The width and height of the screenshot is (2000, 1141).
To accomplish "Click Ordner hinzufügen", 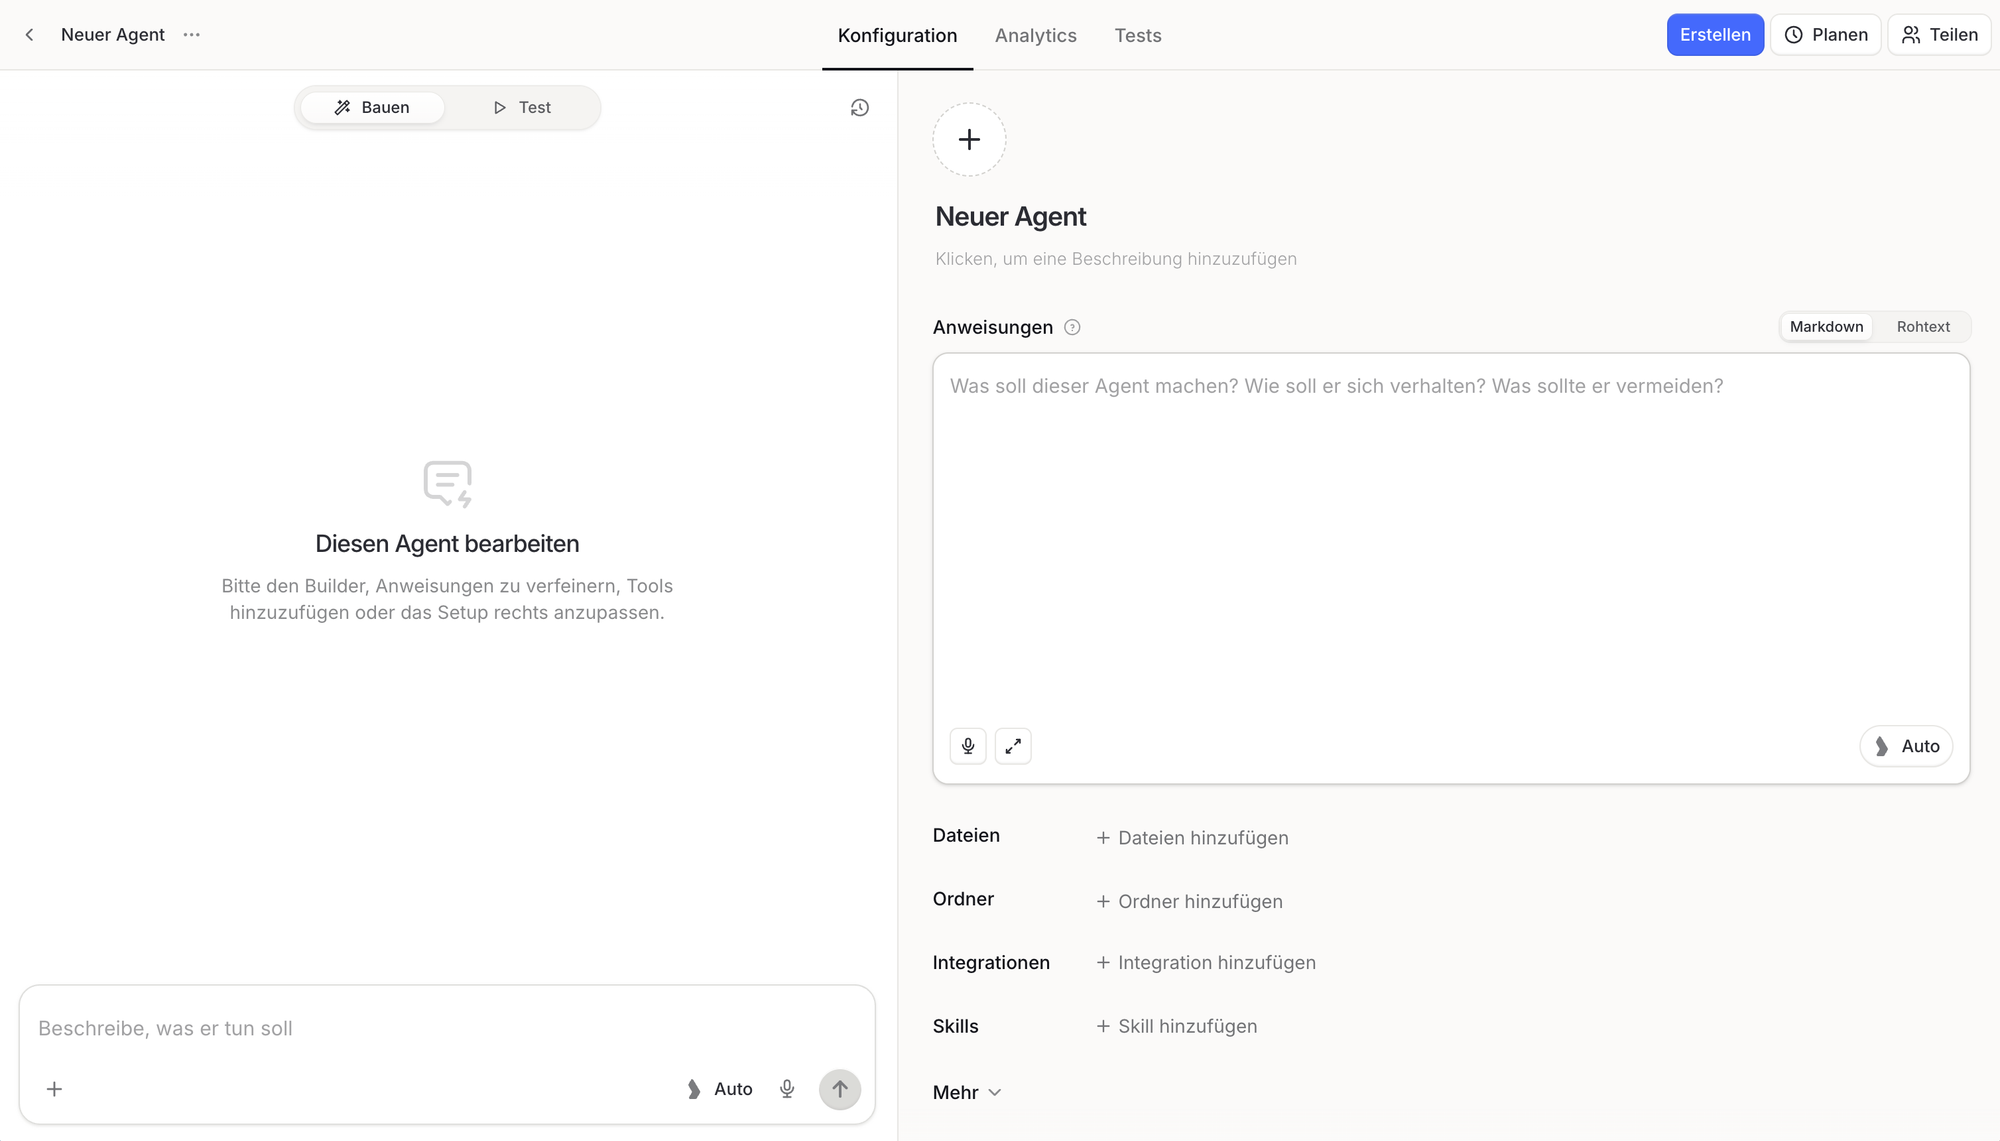I will click(1189, 902).
